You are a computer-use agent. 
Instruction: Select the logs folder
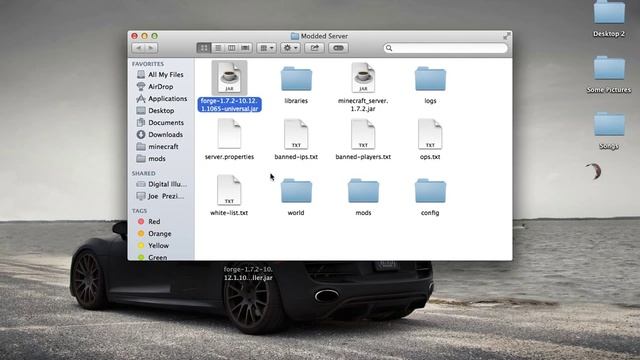pos(430,79)
